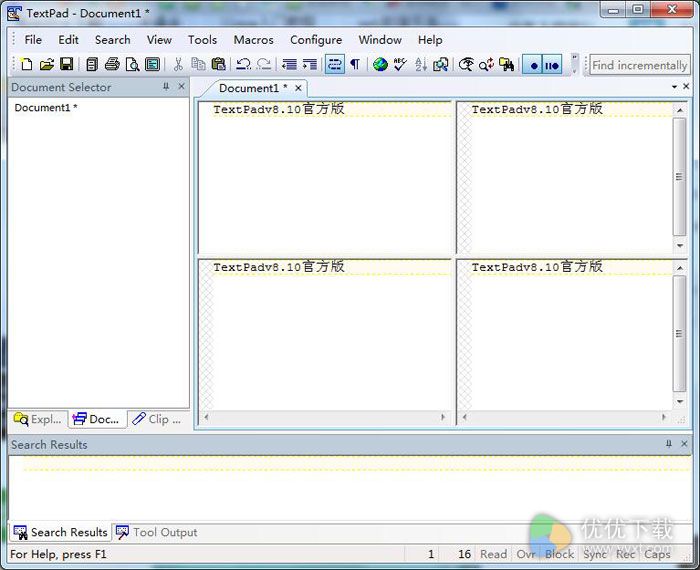Open the Window menu

click(x=380, y=40)
